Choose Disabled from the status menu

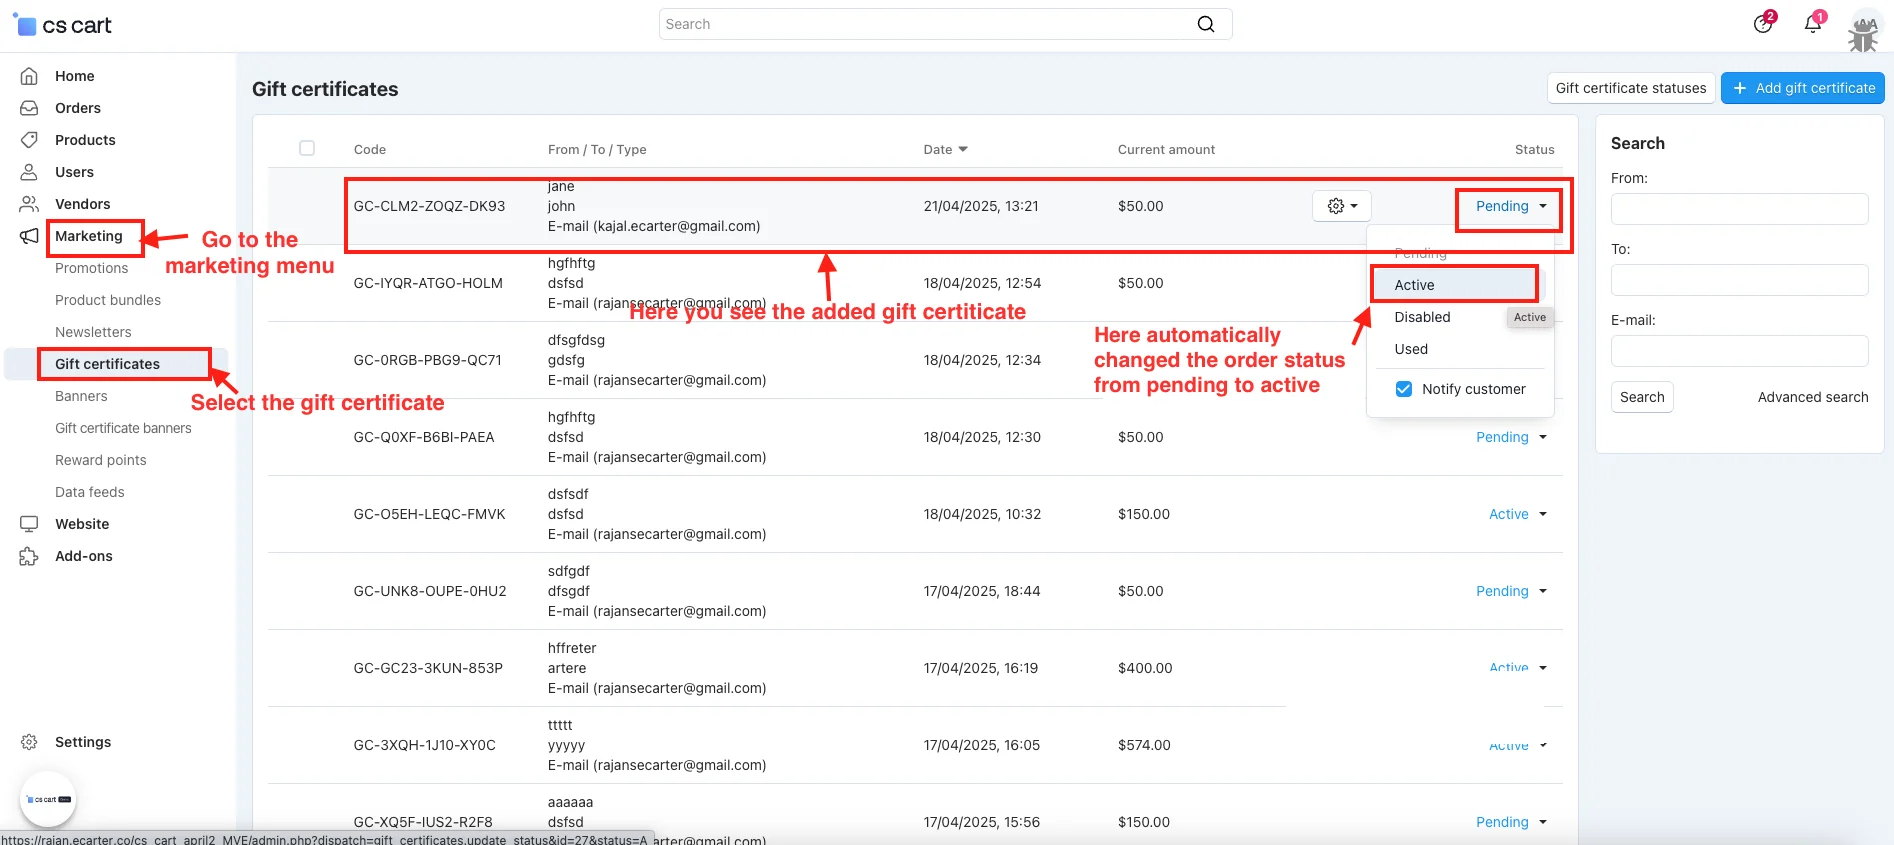click(x=1422, y=317)
